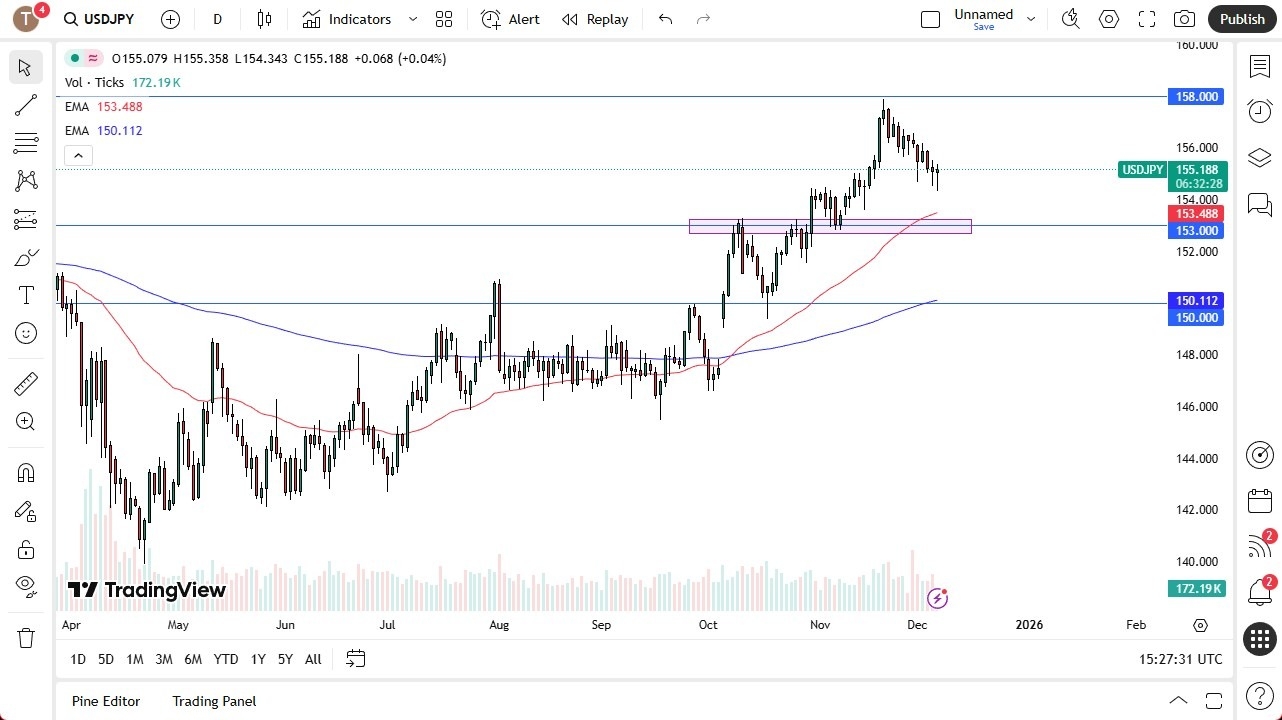Select the Measure ruler tool
Viewport: 1282px width, 720px height.
(25, 383)
